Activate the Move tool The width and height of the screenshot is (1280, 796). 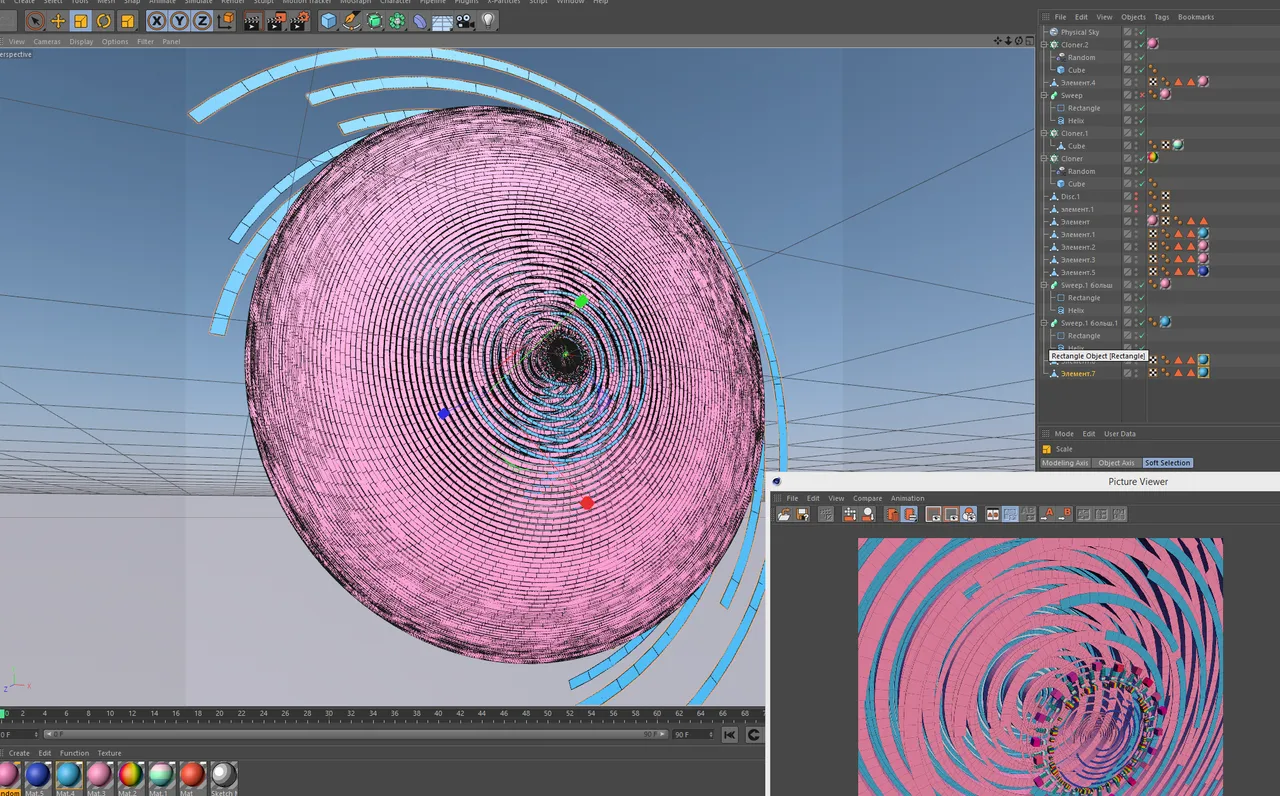tap(58, 20)
